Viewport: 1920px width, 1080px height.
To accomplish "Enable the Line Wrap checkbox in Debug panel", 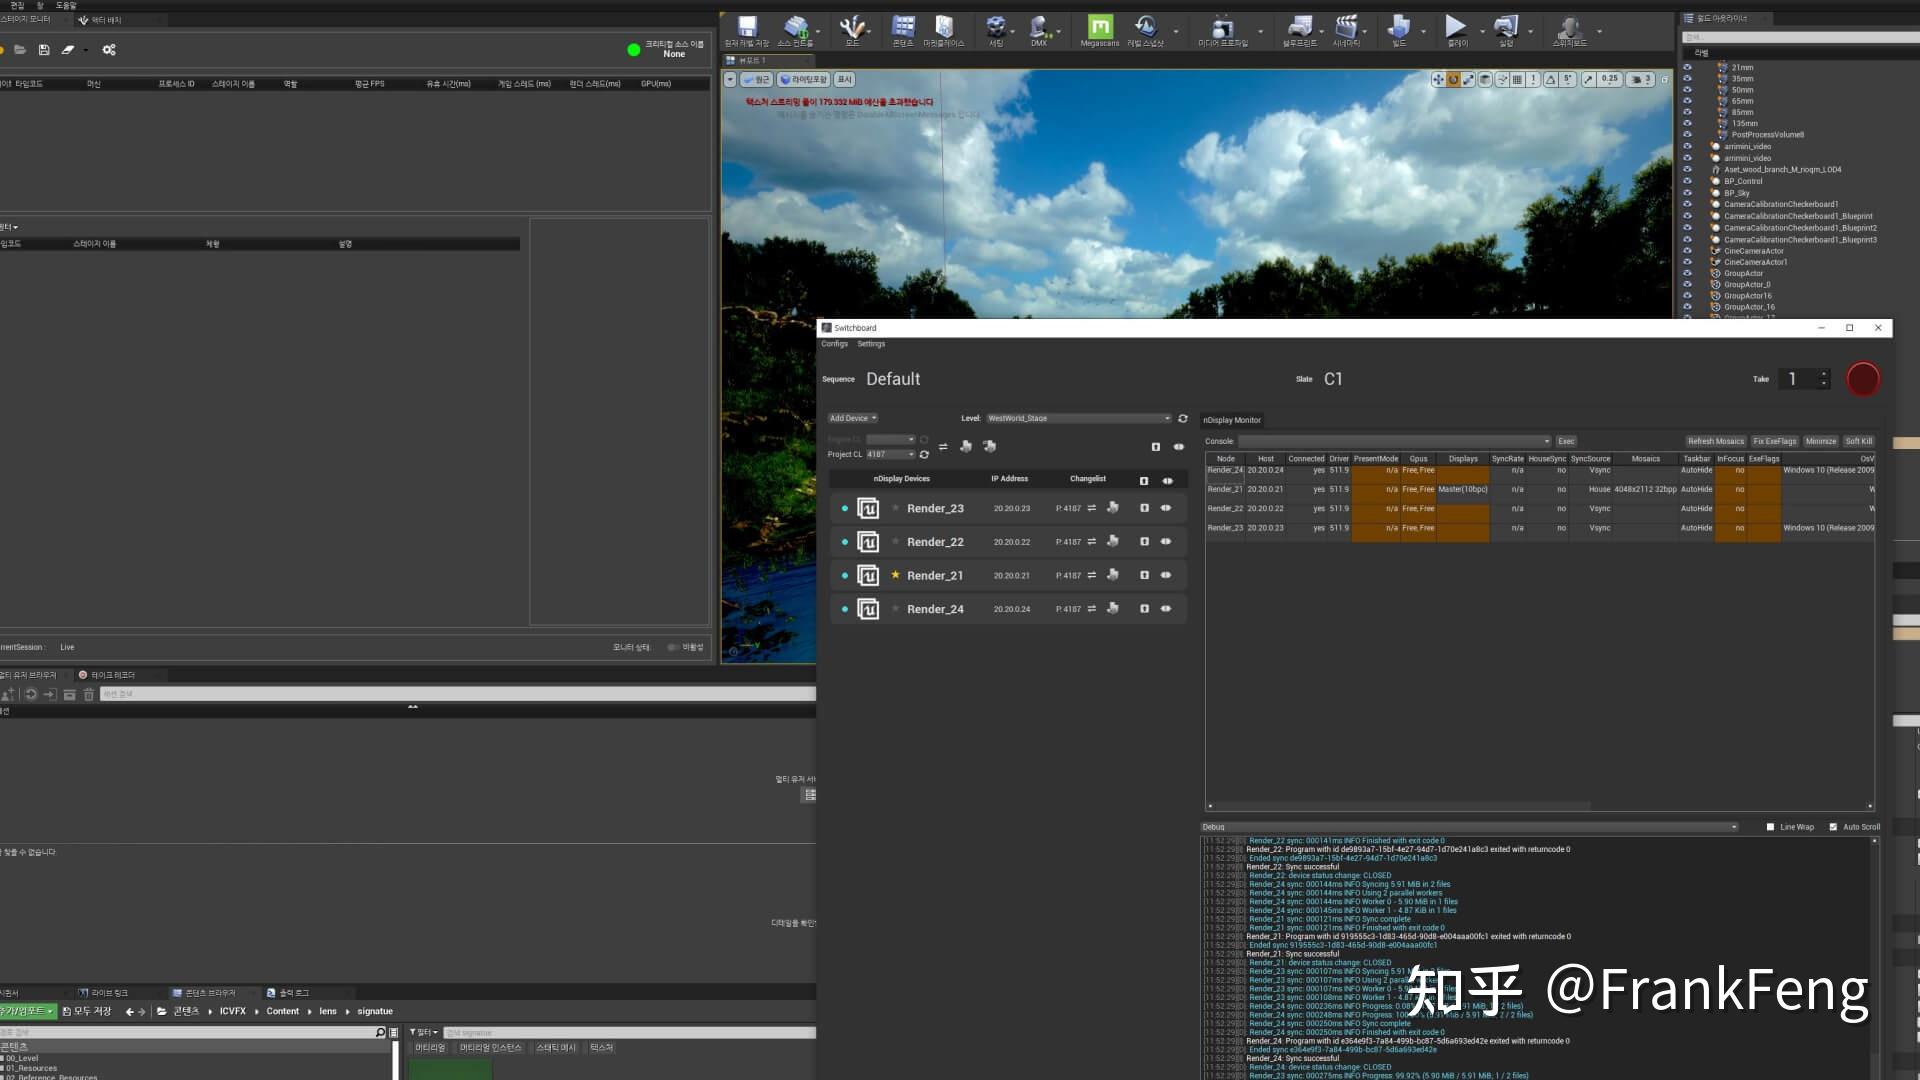I will click(x=1771, y=827).
